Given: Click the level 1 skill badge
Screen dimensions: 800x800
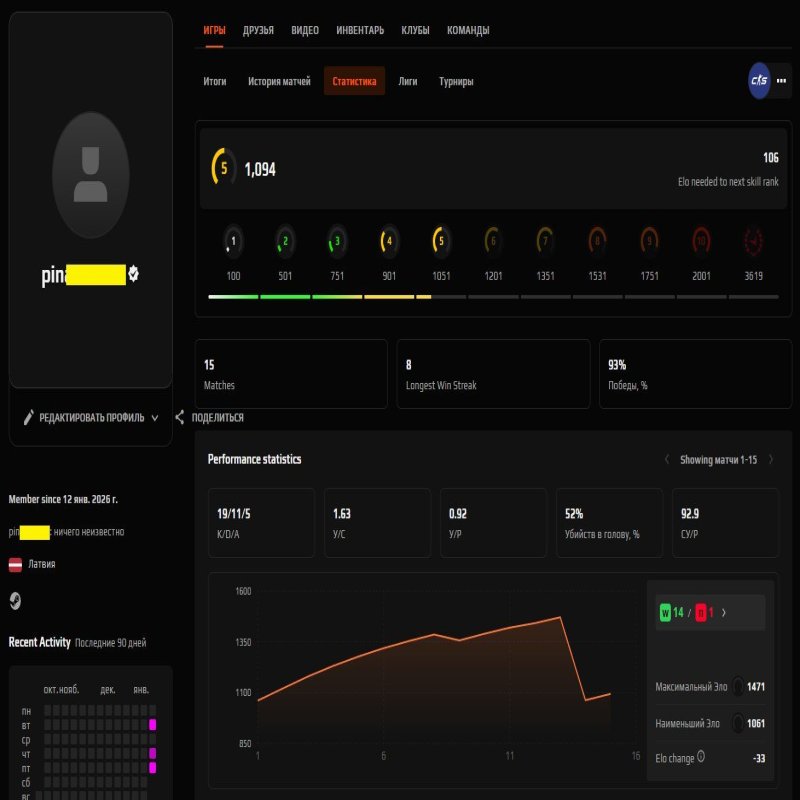Looking at the screenshot, I should [231, 242].
